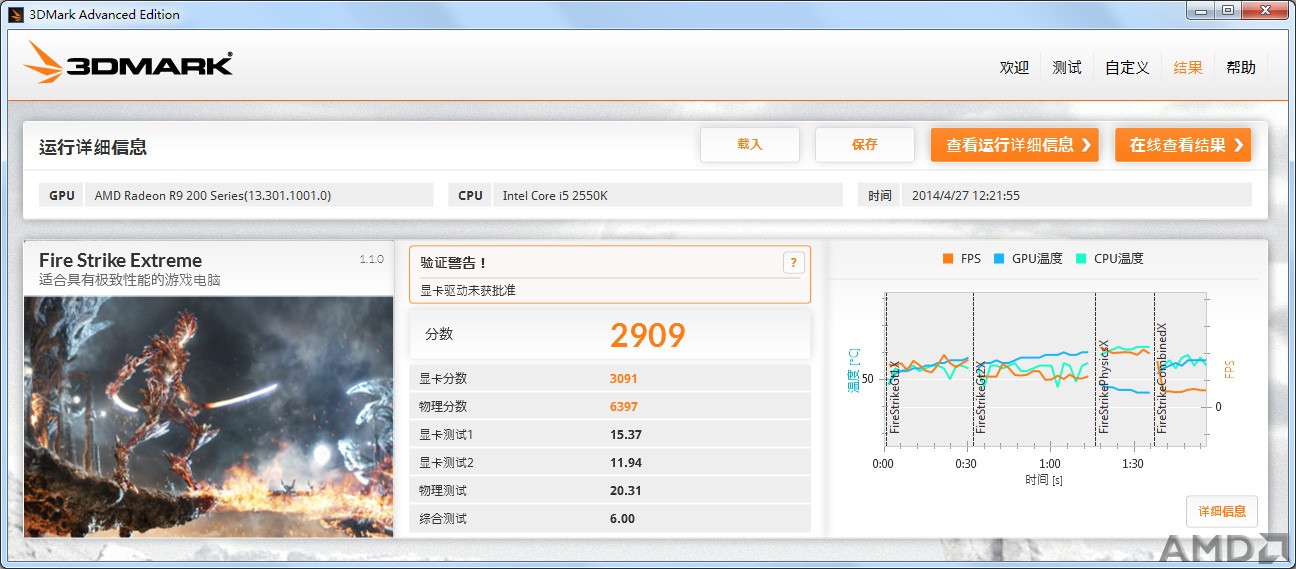Click the 3DMark logo in header

coord(128,64)
